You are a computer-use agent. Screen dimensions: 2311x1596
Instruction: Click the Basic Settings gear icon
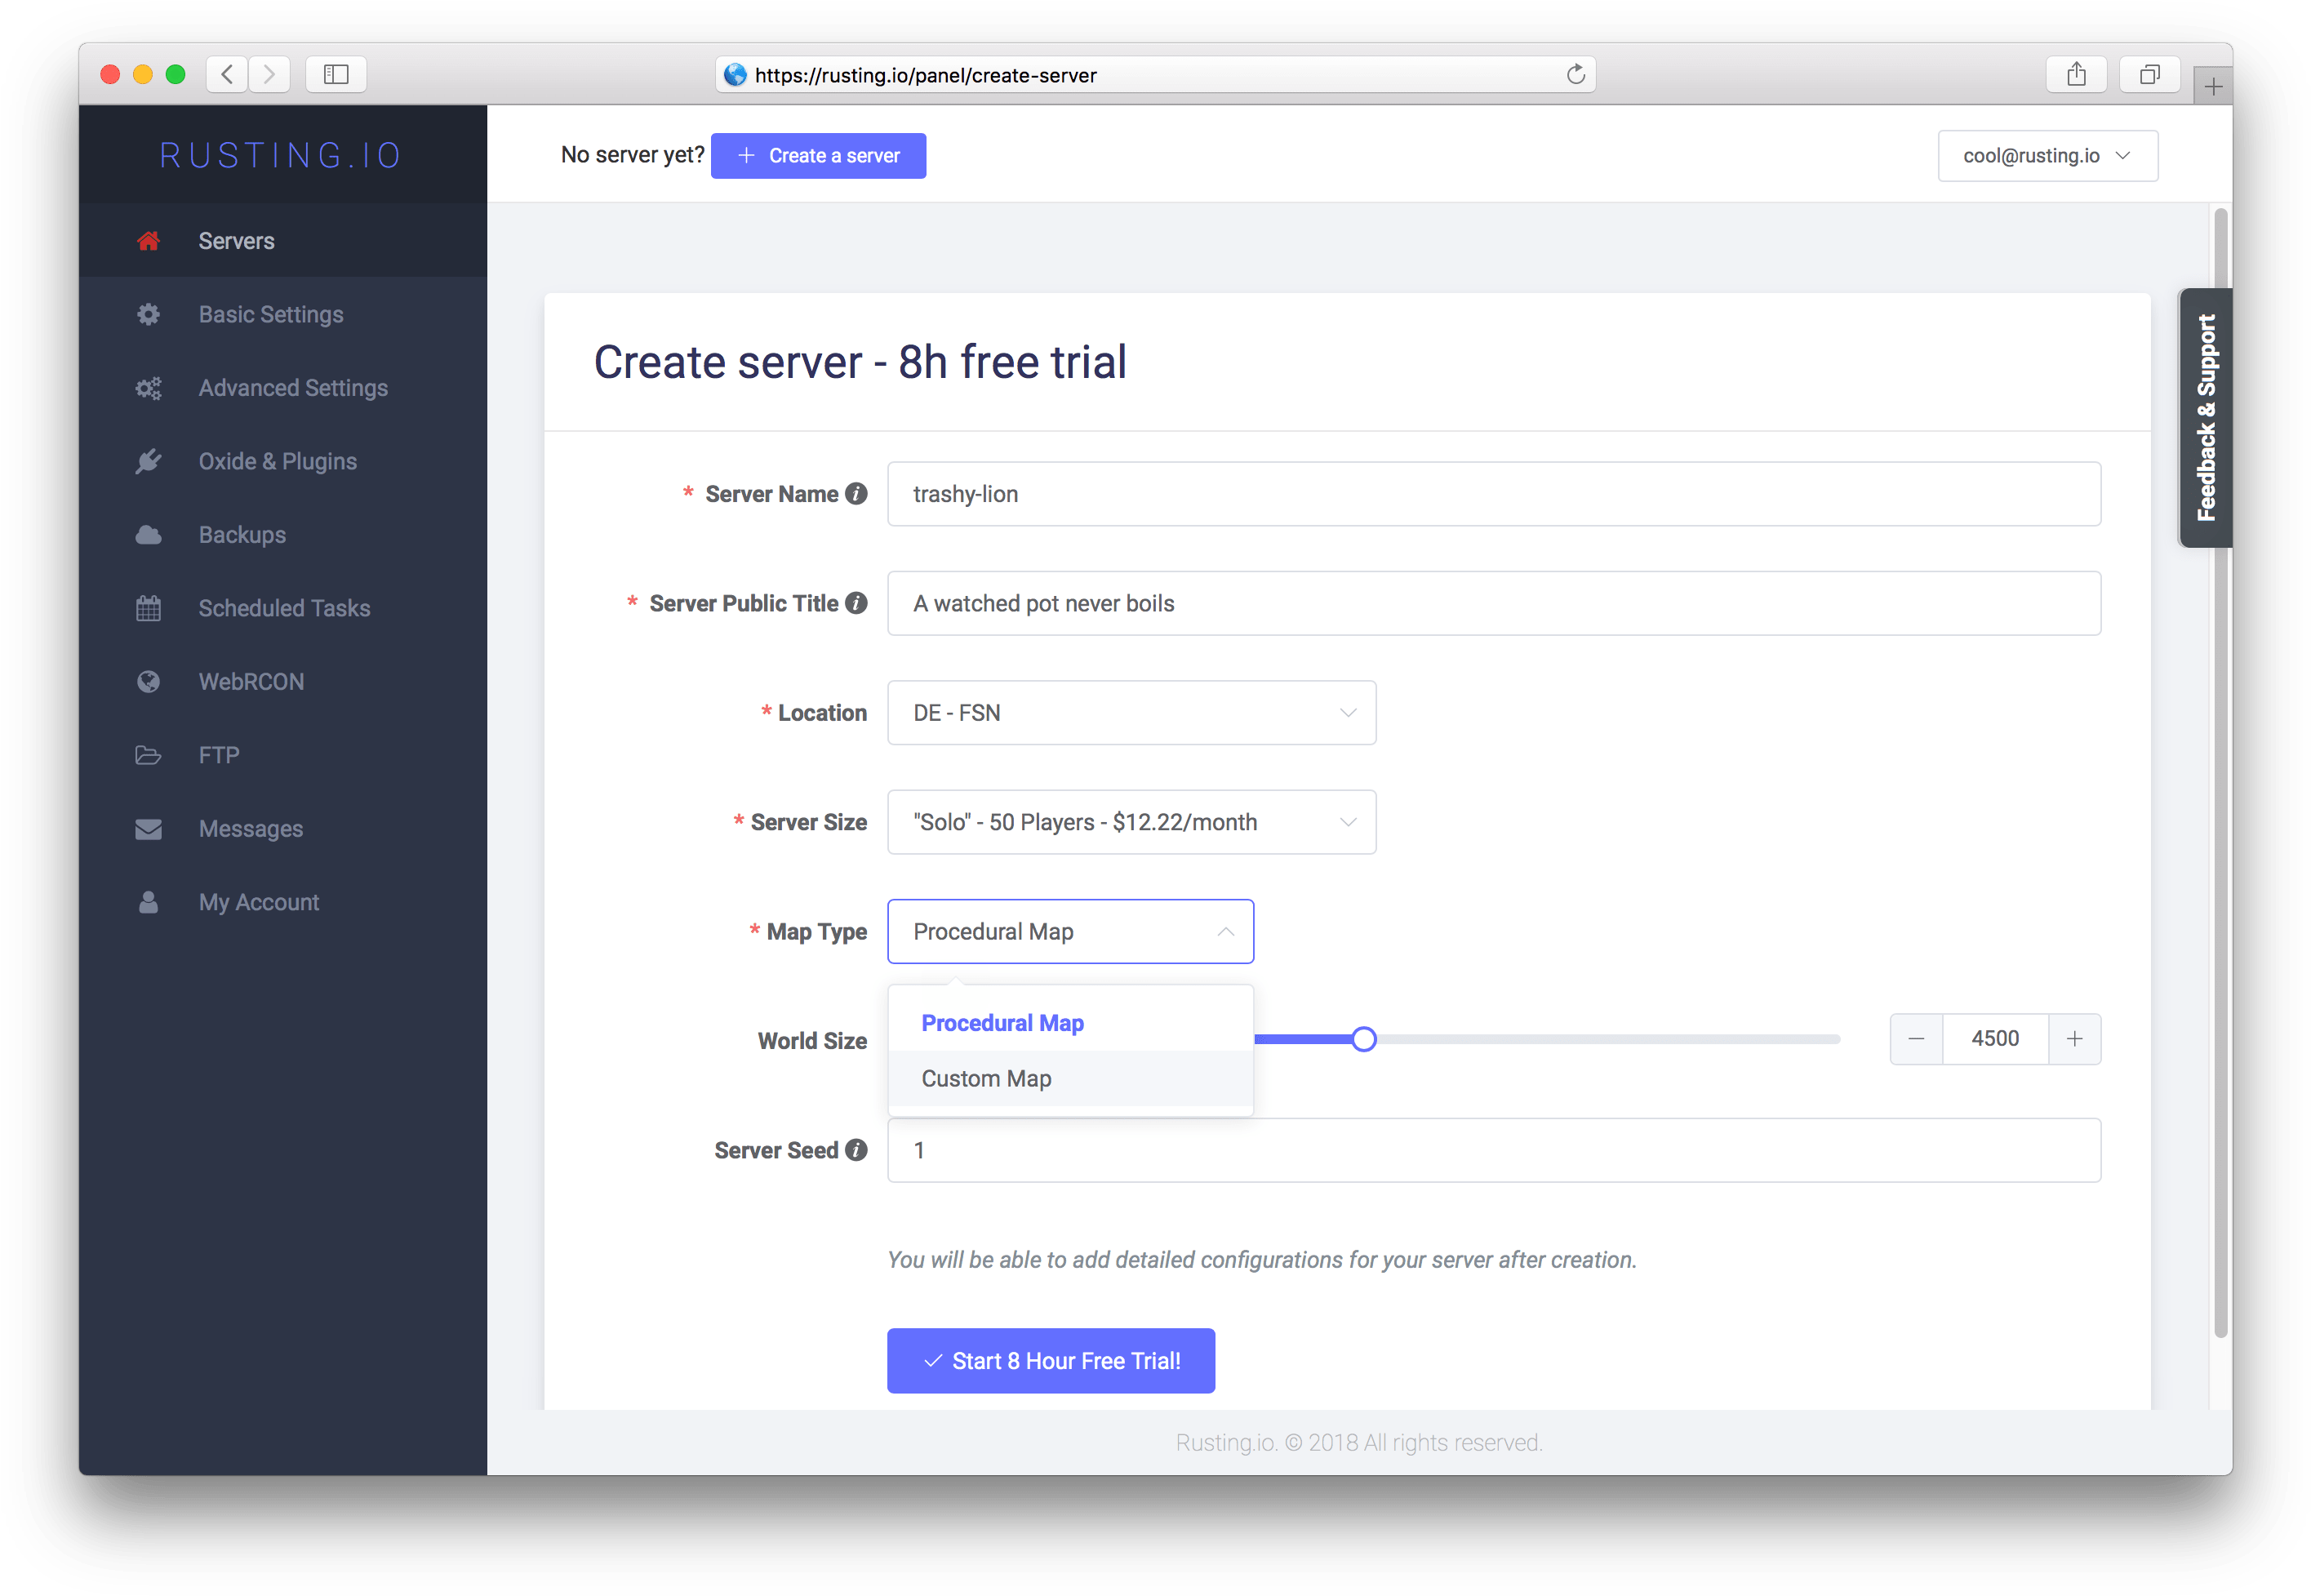148,314
